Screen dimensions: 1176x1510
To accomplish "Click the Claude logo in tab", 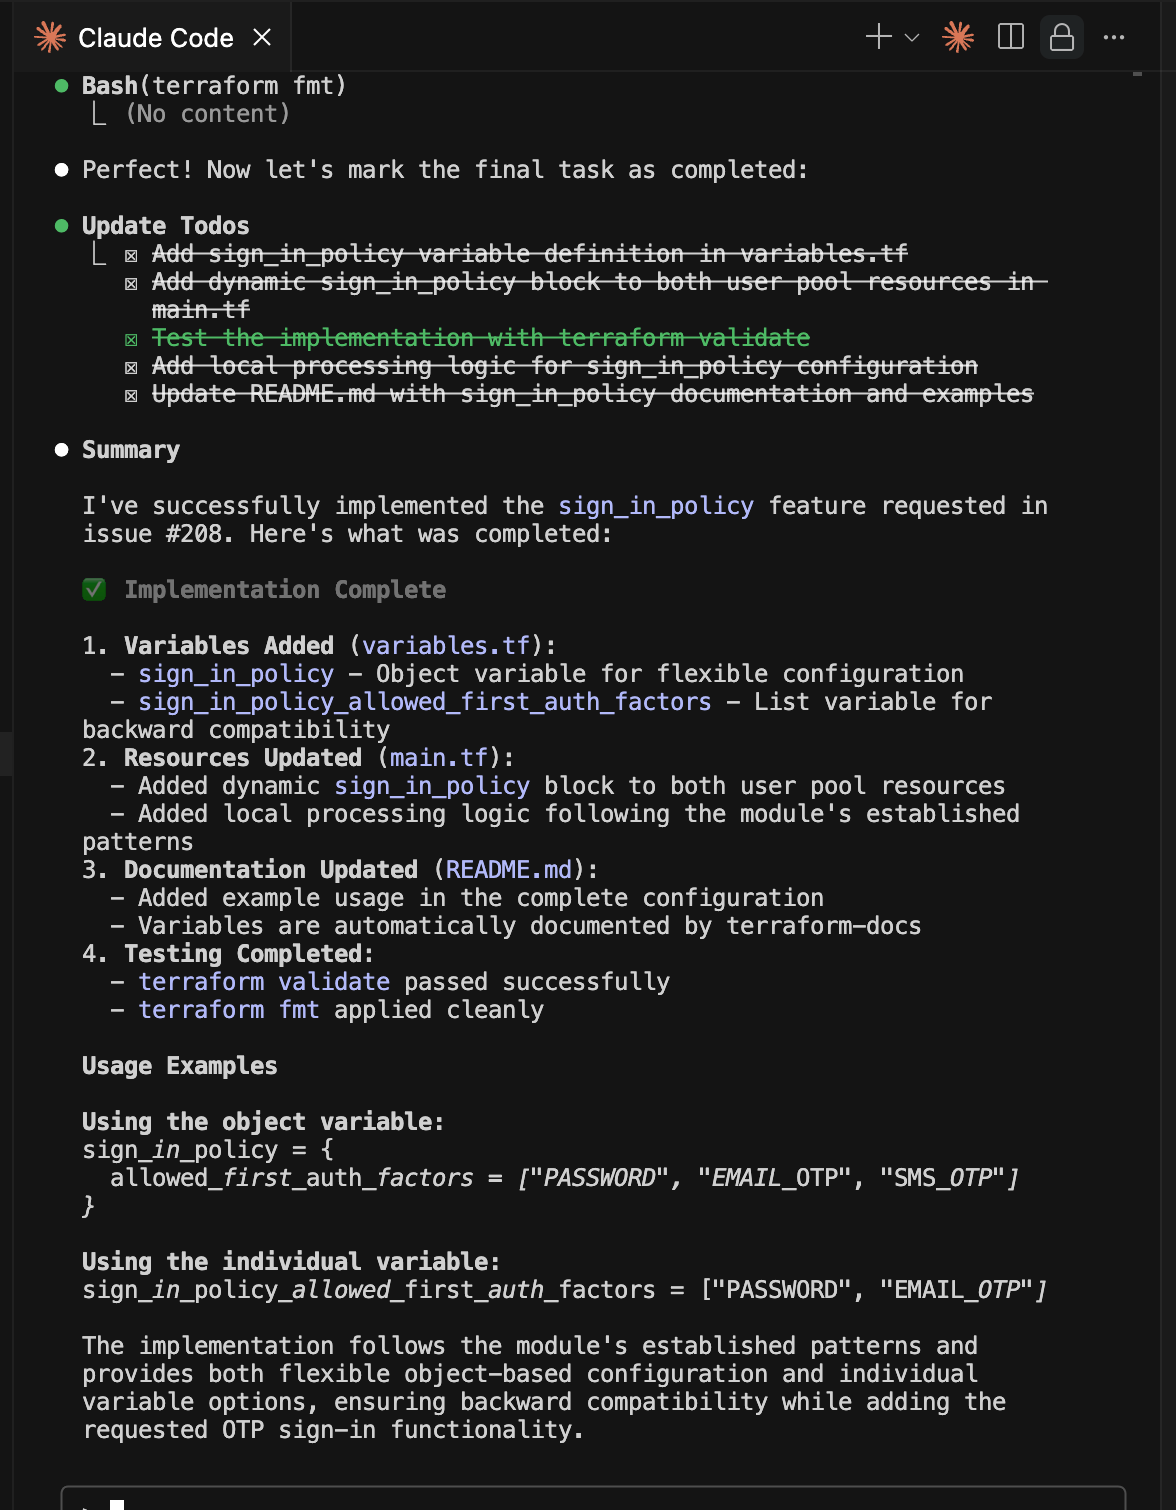I will pyautogui.click(x=50, y=37).
